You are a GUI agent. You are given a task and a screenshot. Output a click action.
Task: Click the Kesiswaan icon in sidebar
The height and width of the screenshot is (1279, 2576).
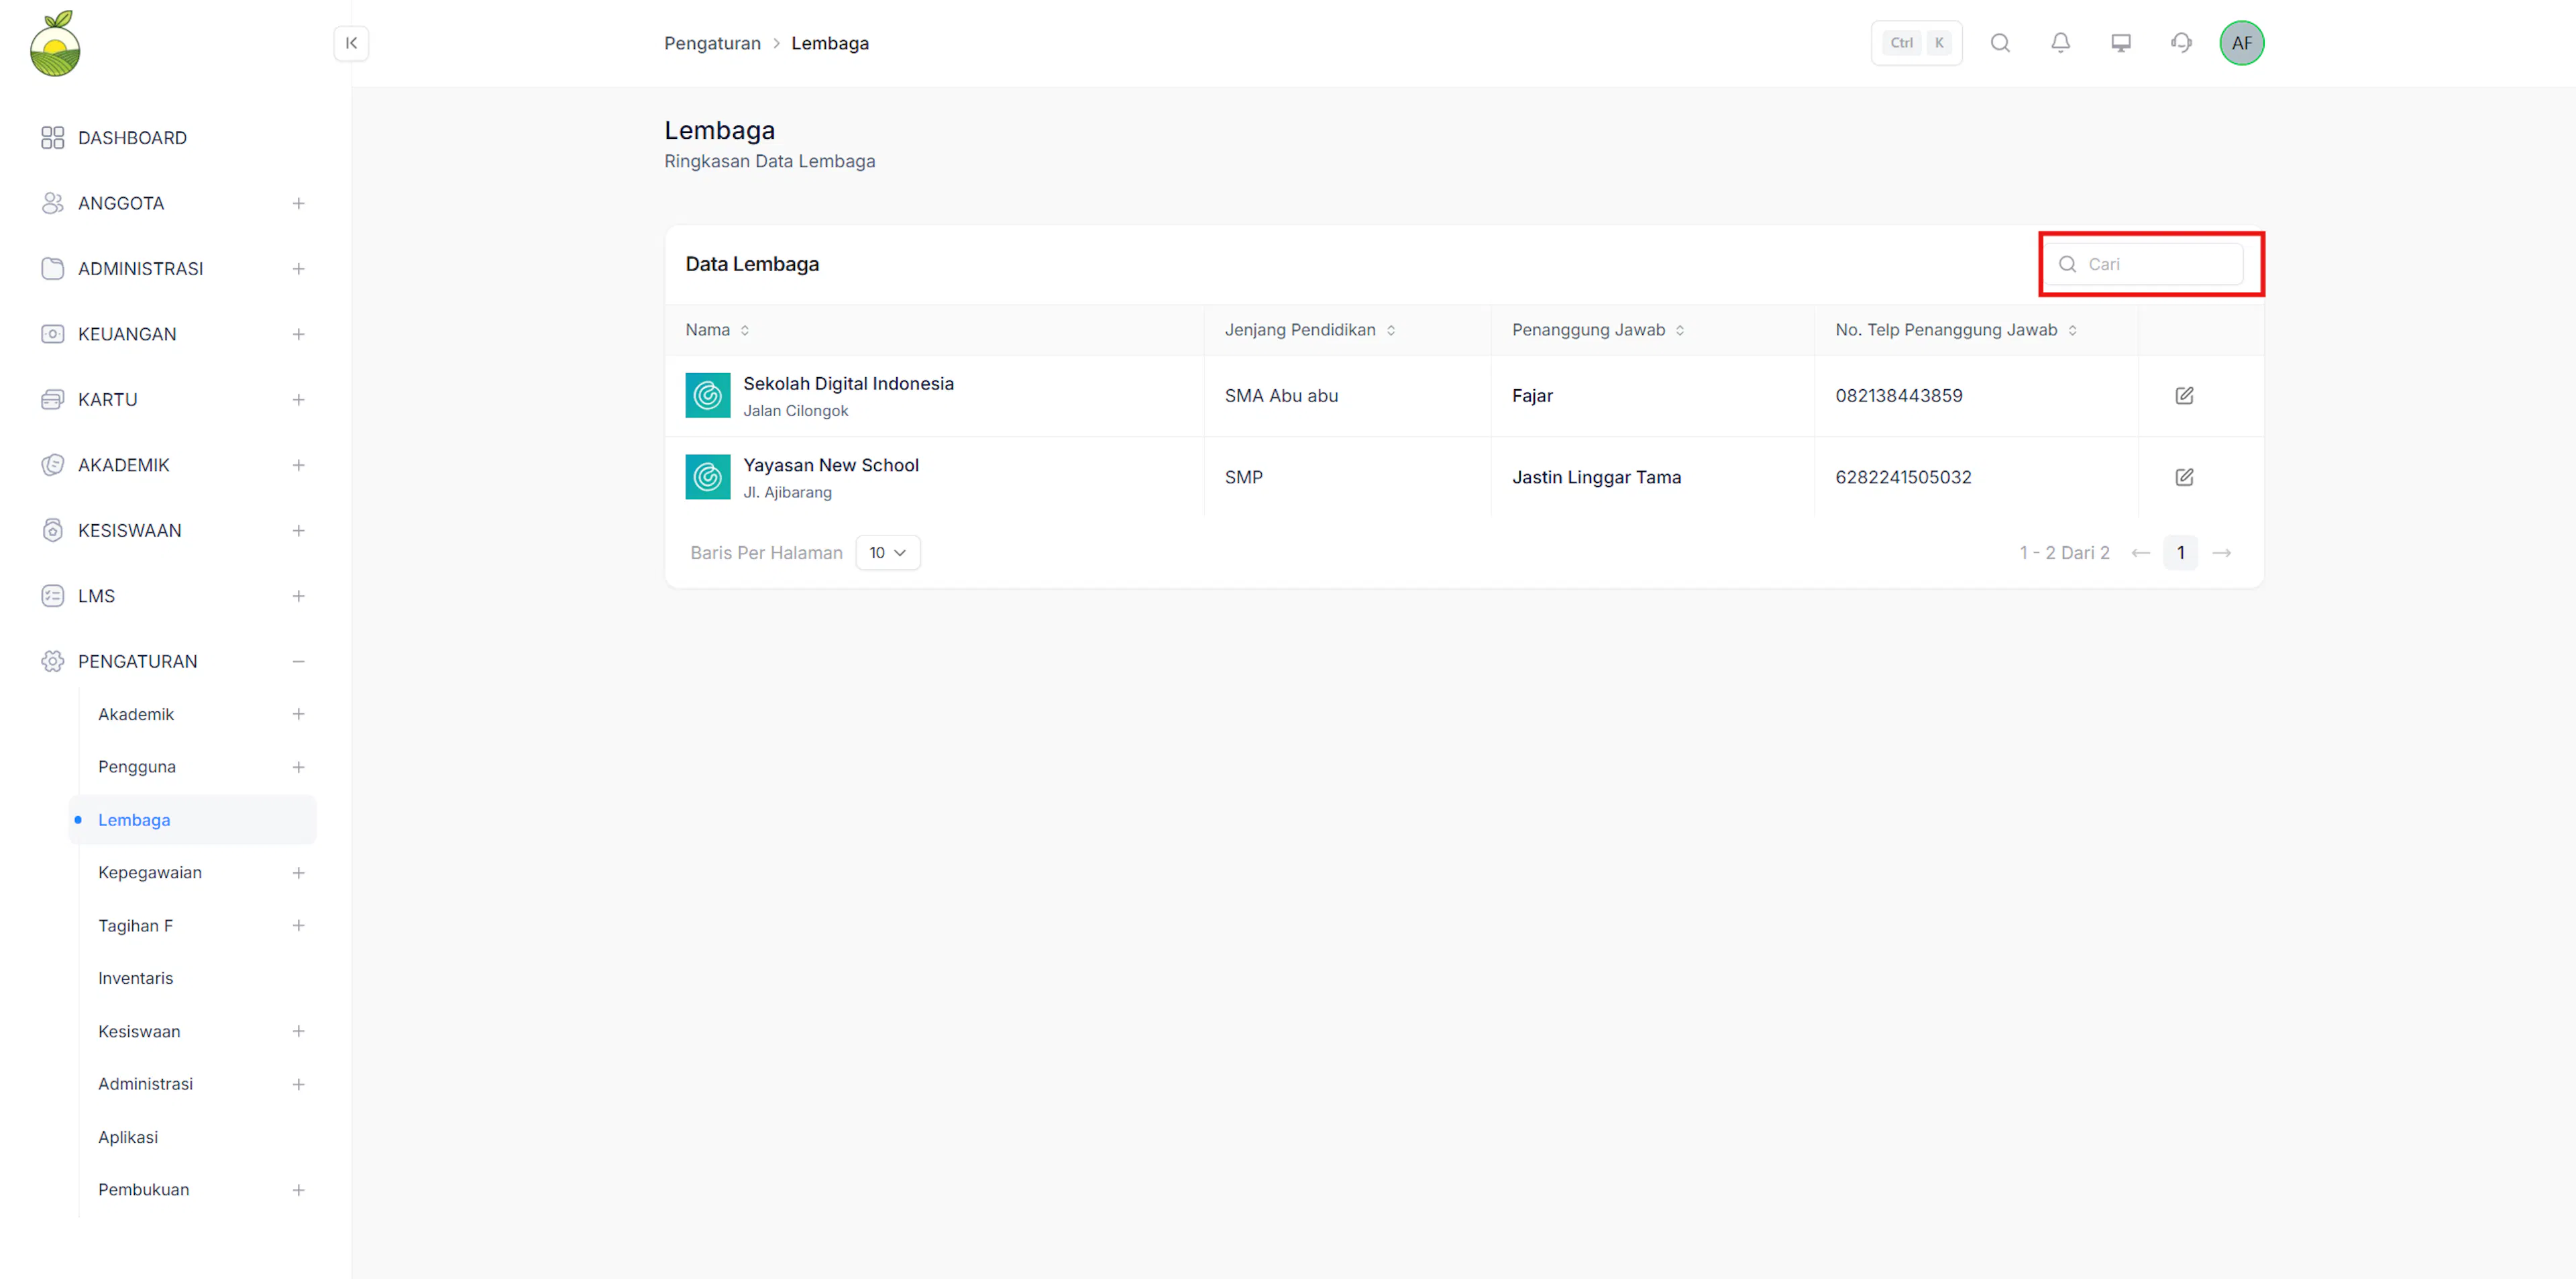pos(53,530)
